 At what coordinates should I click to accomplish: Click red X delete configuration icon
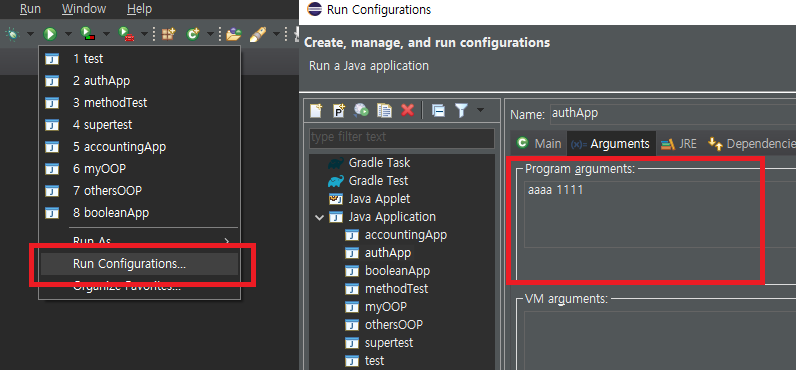pos(408,110)
